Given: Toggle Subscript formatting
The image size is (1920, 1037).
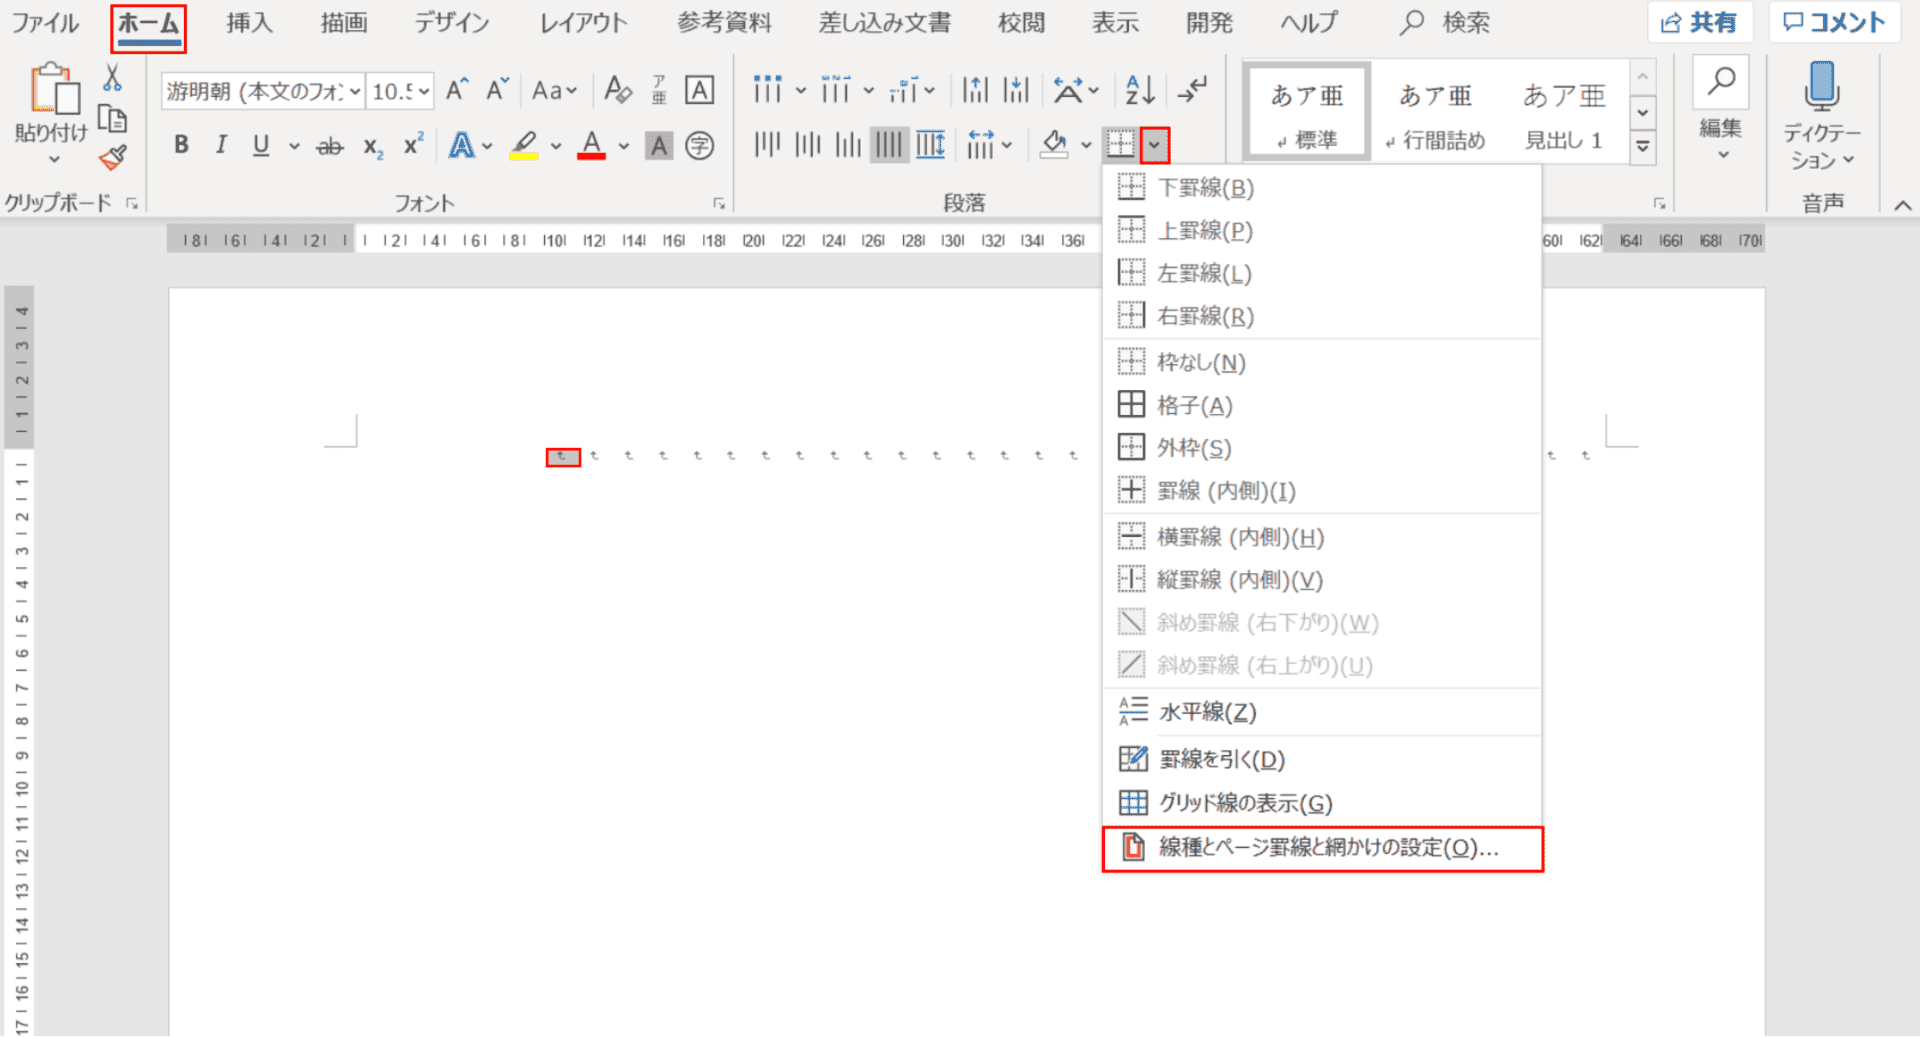Looking at the screenshot, I should (x=372, y=147).
